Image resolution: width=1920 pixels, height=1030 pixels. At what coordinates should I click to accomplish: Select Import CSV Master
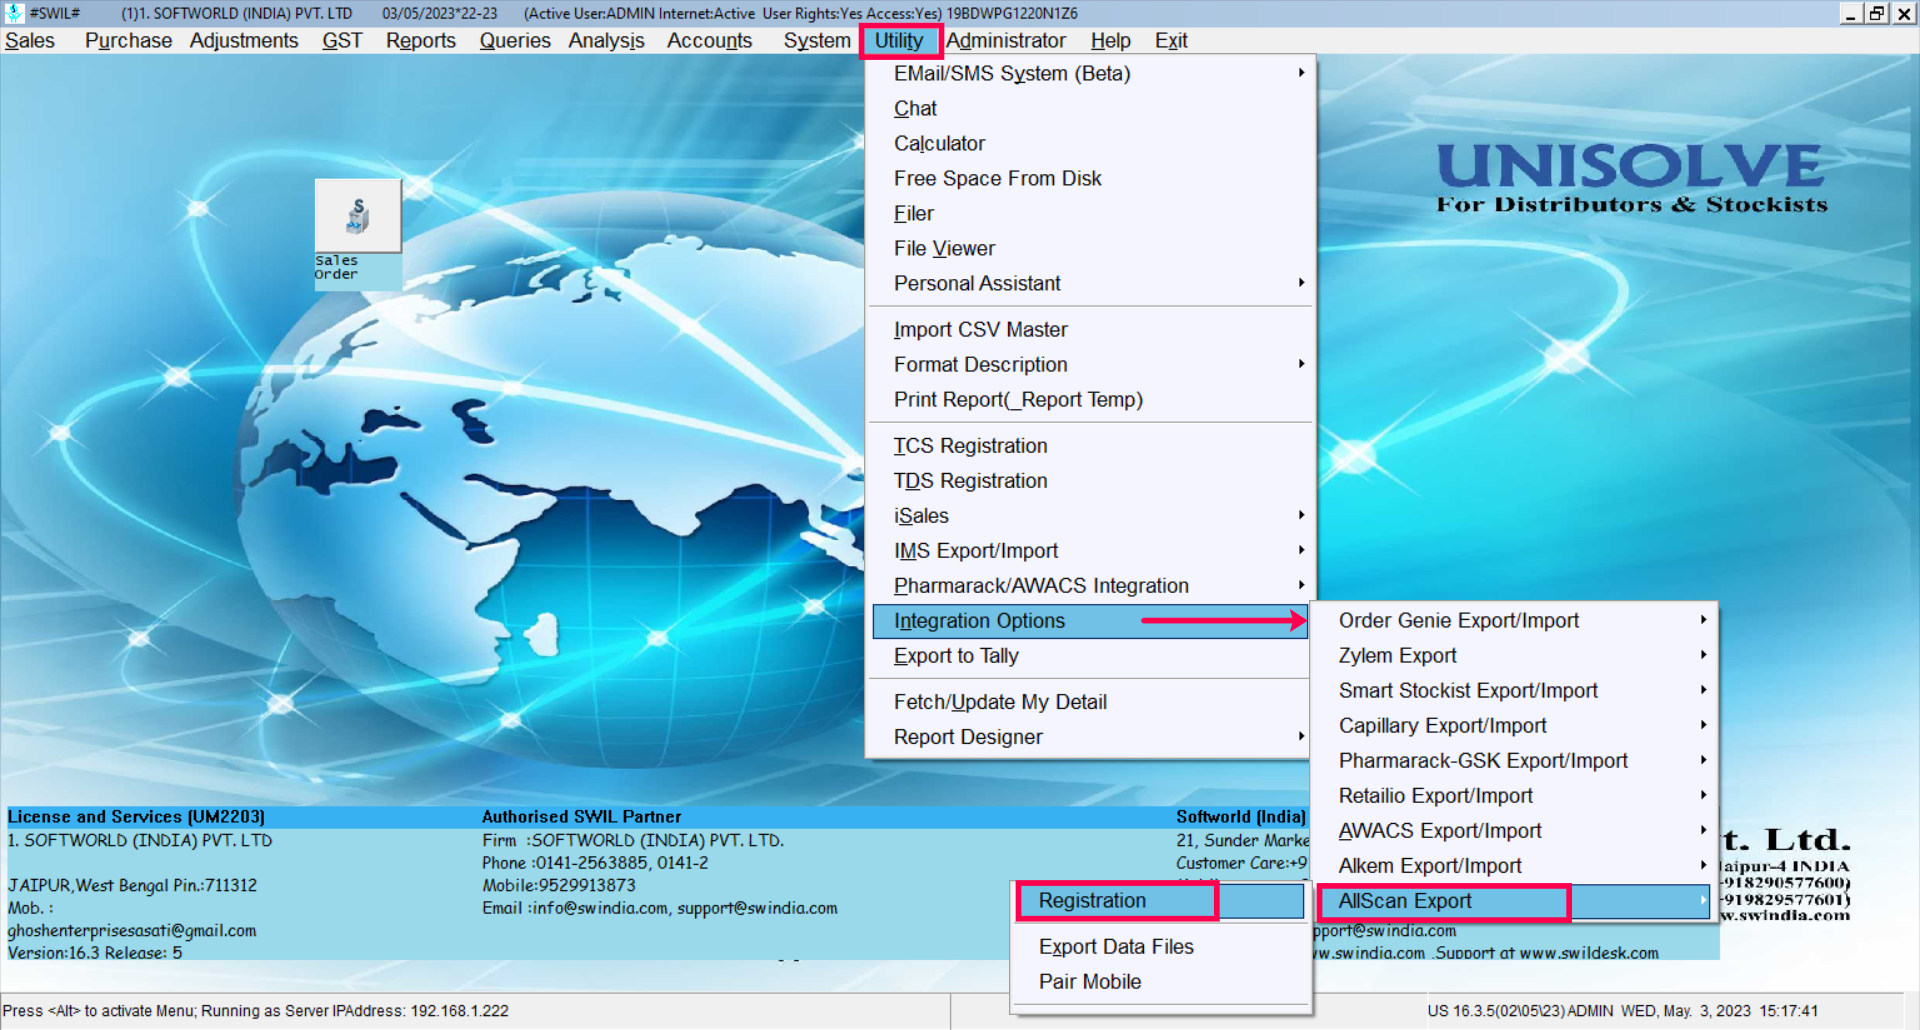pos(1090,330)
